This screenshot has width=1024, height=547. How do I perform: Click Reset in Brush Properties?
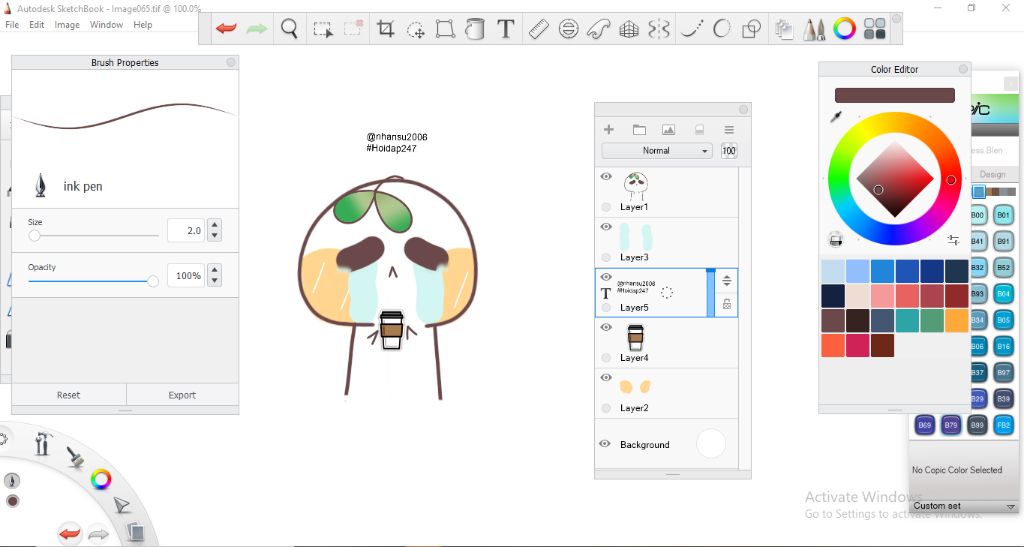[69, 395]
